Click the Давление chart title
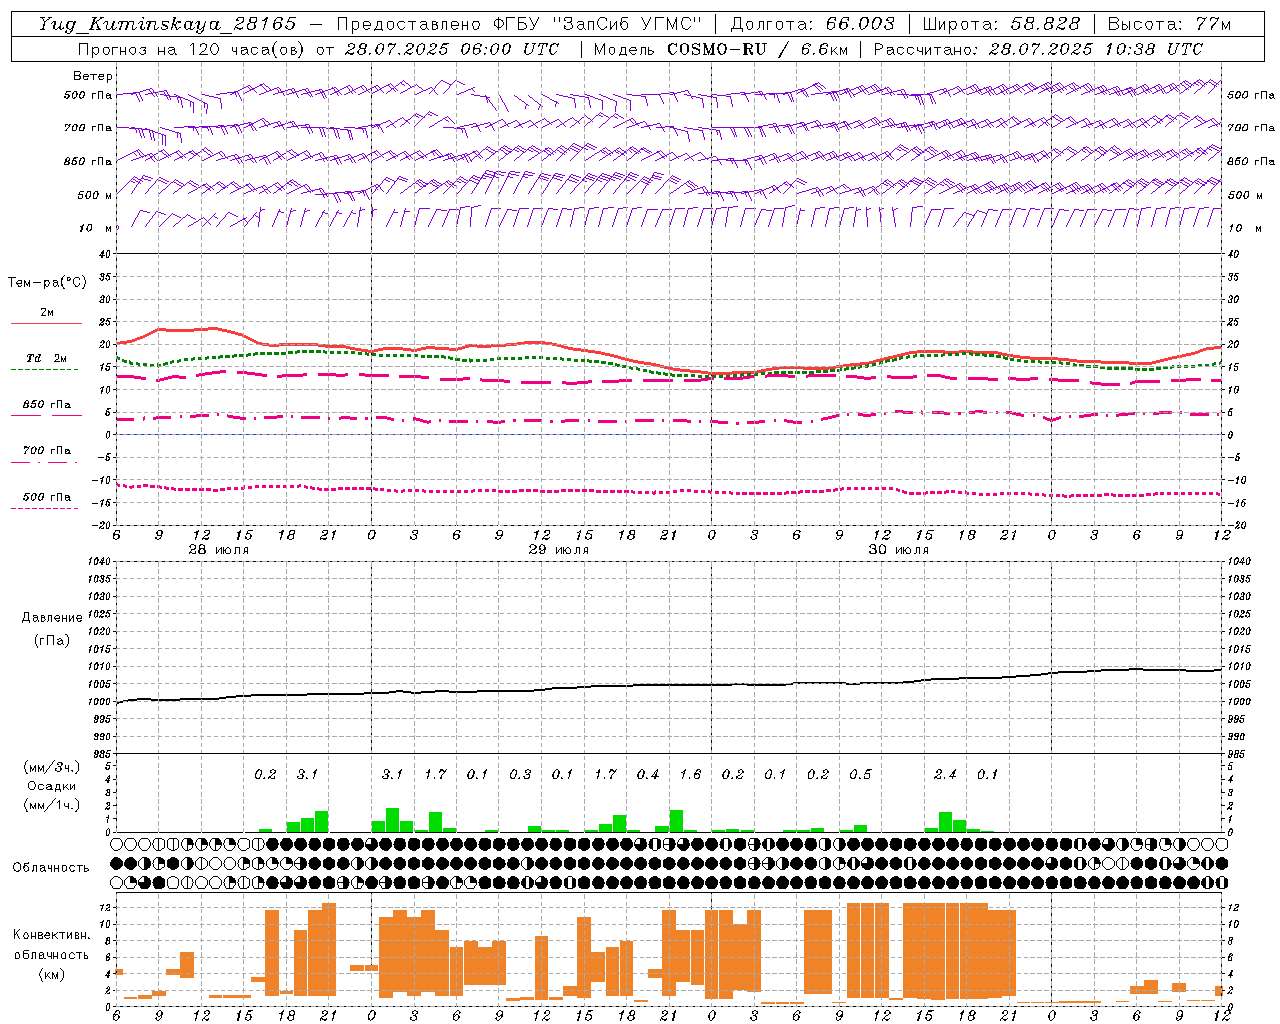1280x1024 pixels. 52,618
